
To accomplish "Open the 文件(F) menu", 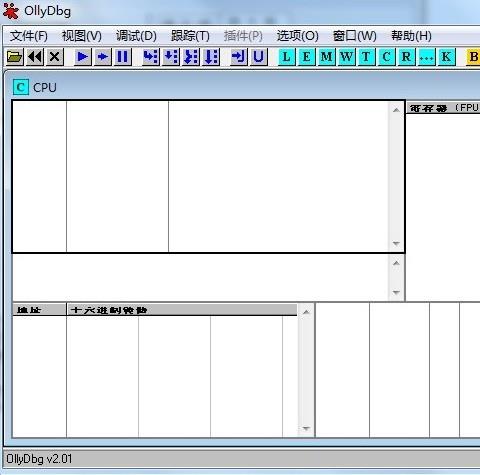I will (x=29, y=36).
